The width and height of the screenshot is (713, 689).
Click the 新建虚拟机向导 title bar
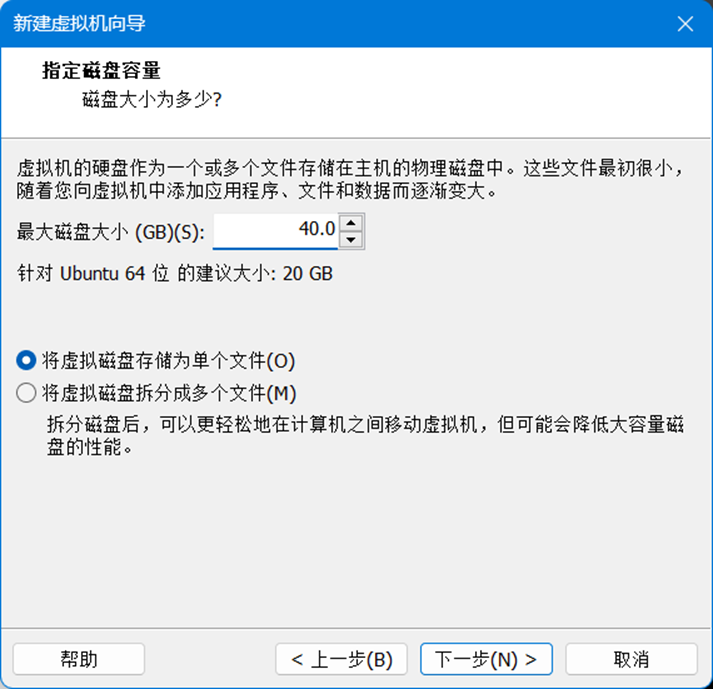336,24
